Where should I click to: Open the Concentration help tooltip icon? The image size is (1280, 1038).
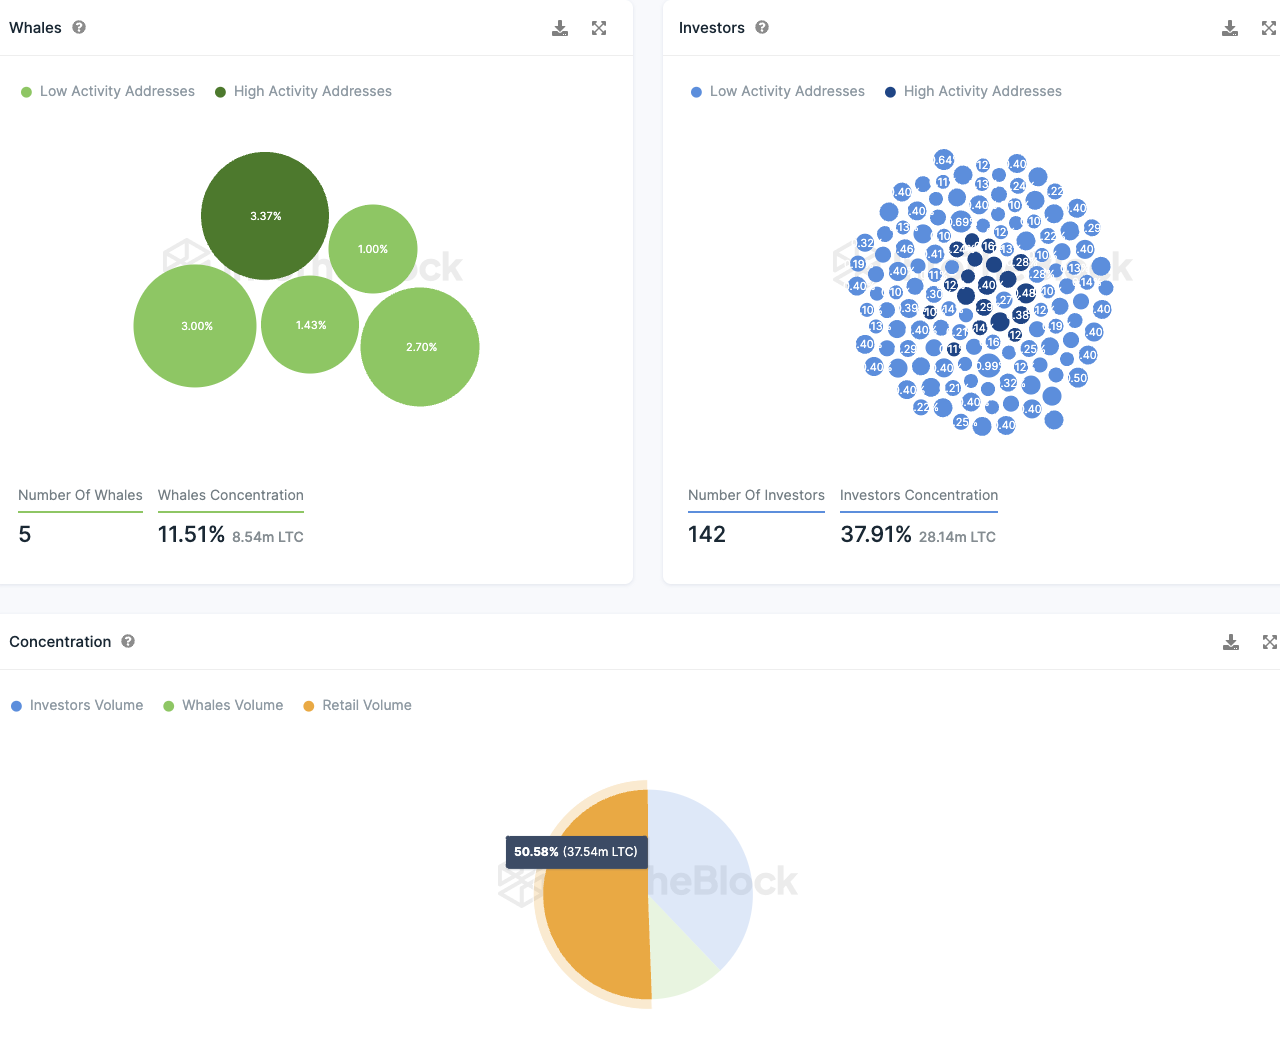128,641
